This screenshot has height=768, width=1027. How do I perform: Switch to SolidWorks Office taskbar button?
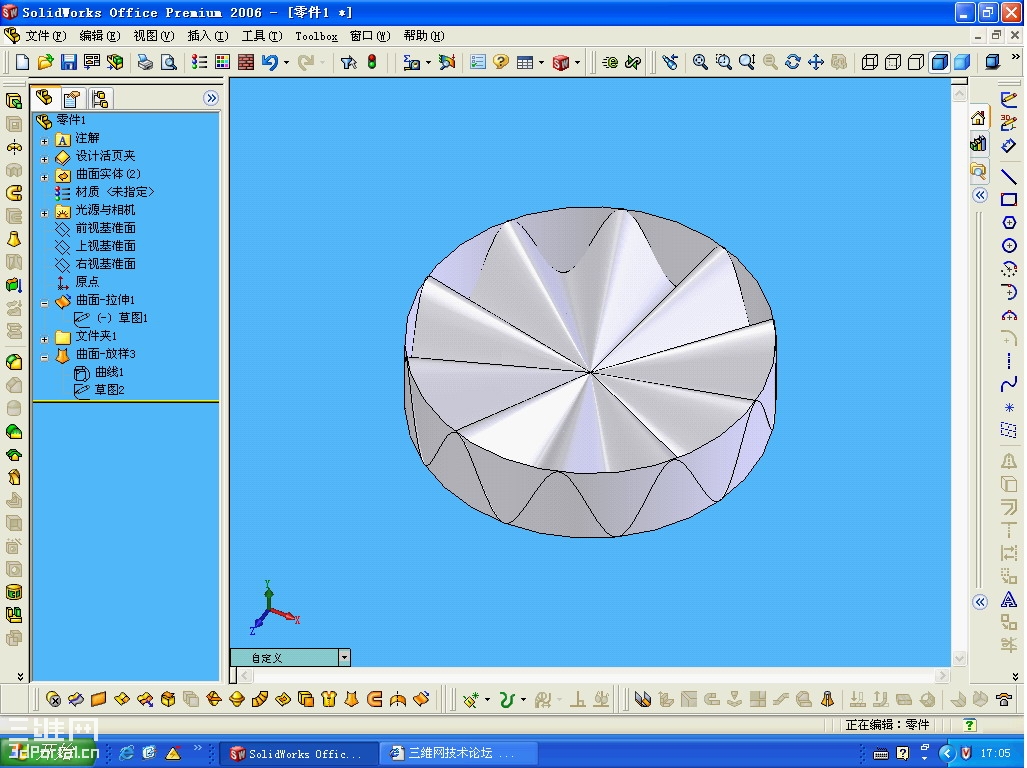click(299, 754)
